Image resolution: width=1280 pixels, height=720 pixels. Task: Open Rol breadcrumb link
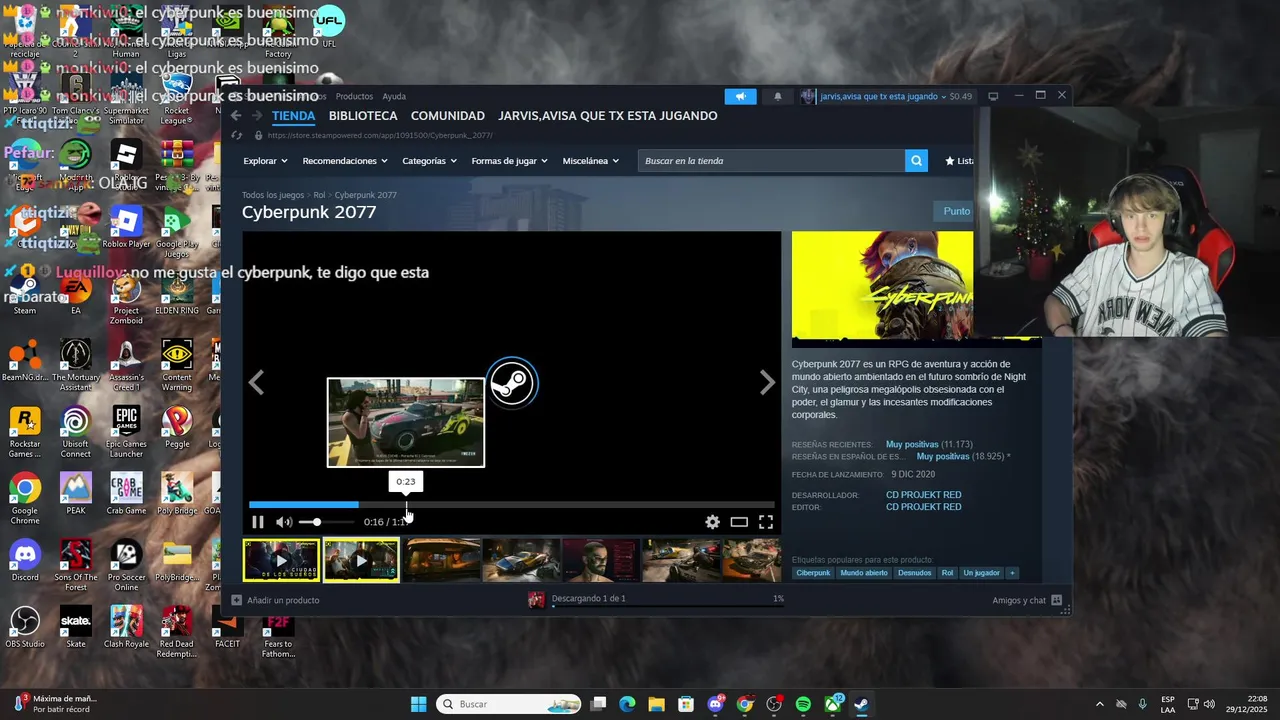(x=319, y=195)
